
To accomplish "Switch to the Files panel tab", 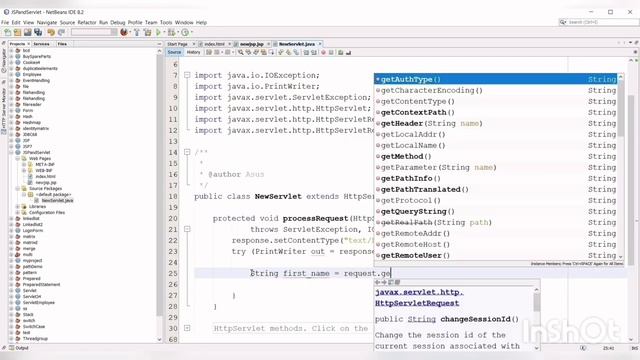I will pyautogui.click(x=62, y=44).
